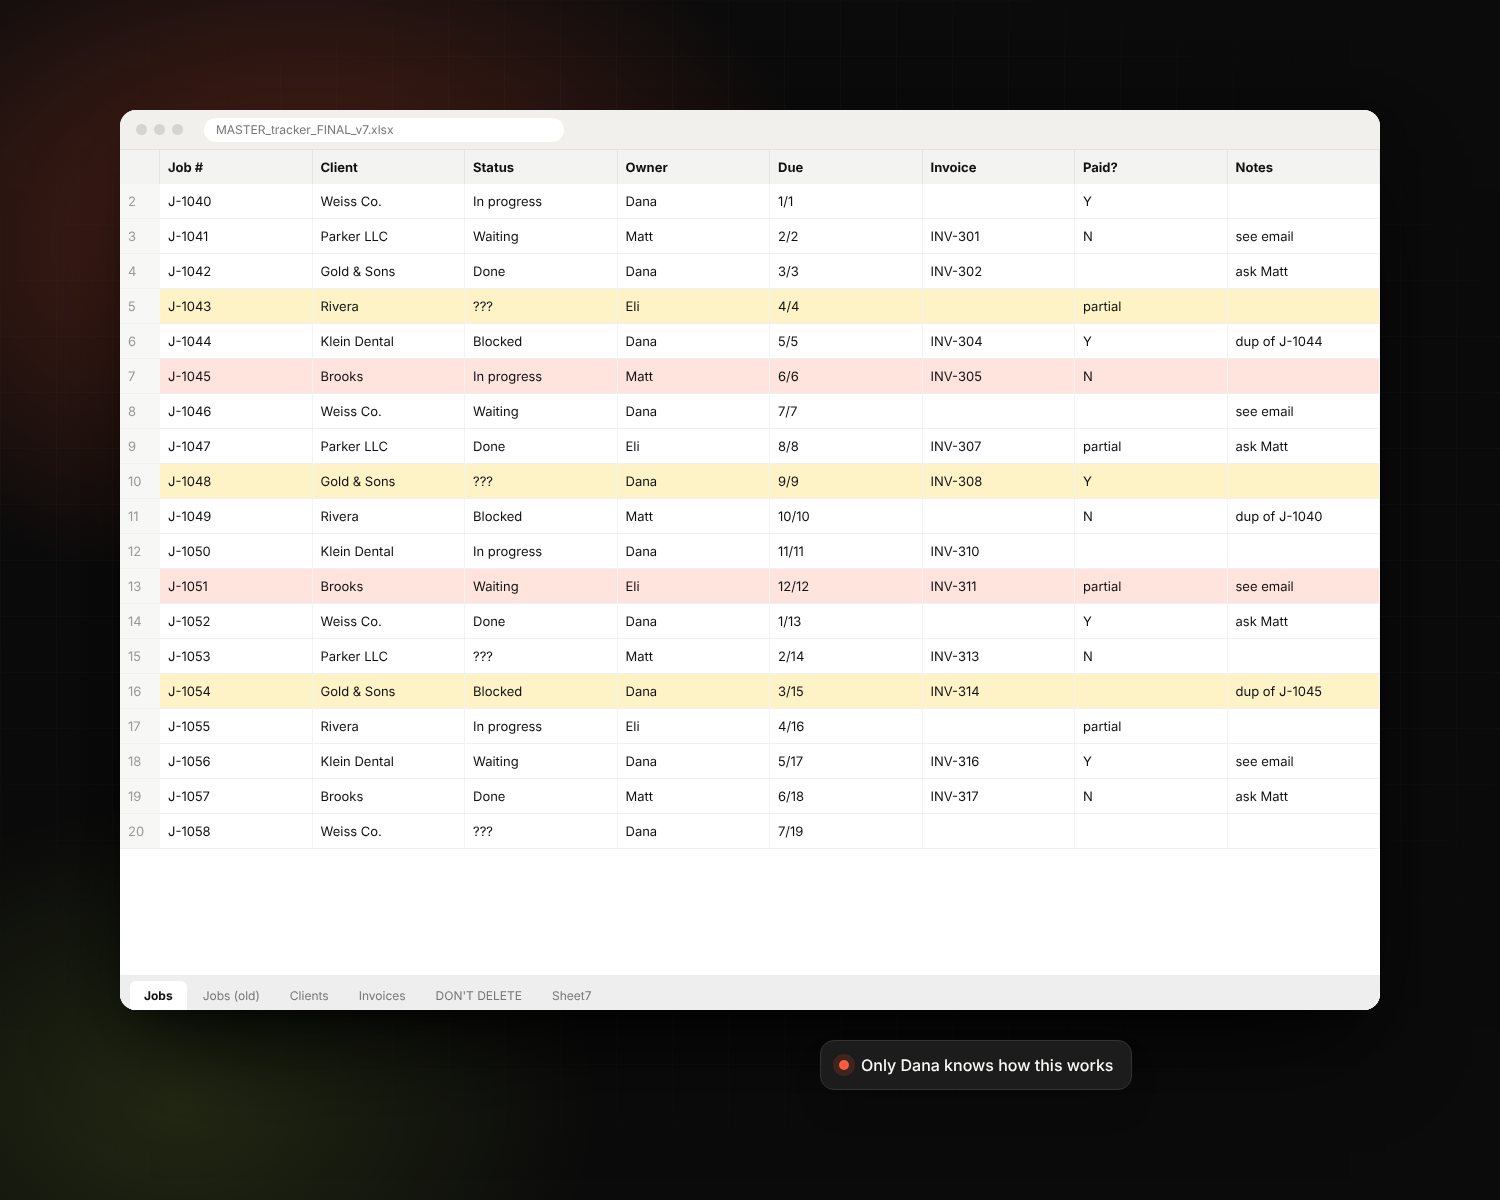Image resolution: width=1500 pixels, height=1200 pixels.
Task: Click the due date 7/19 cell
Action: click(x=846, y=831)
